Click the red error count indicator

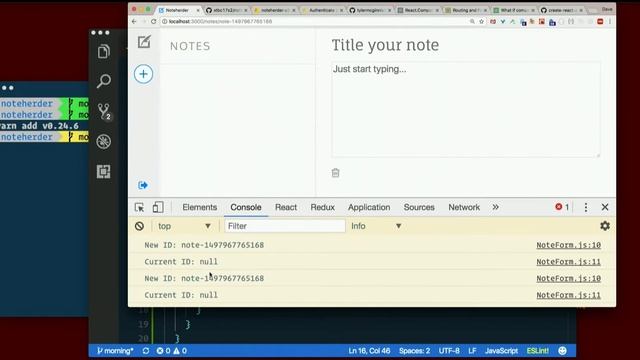point(562,207)
